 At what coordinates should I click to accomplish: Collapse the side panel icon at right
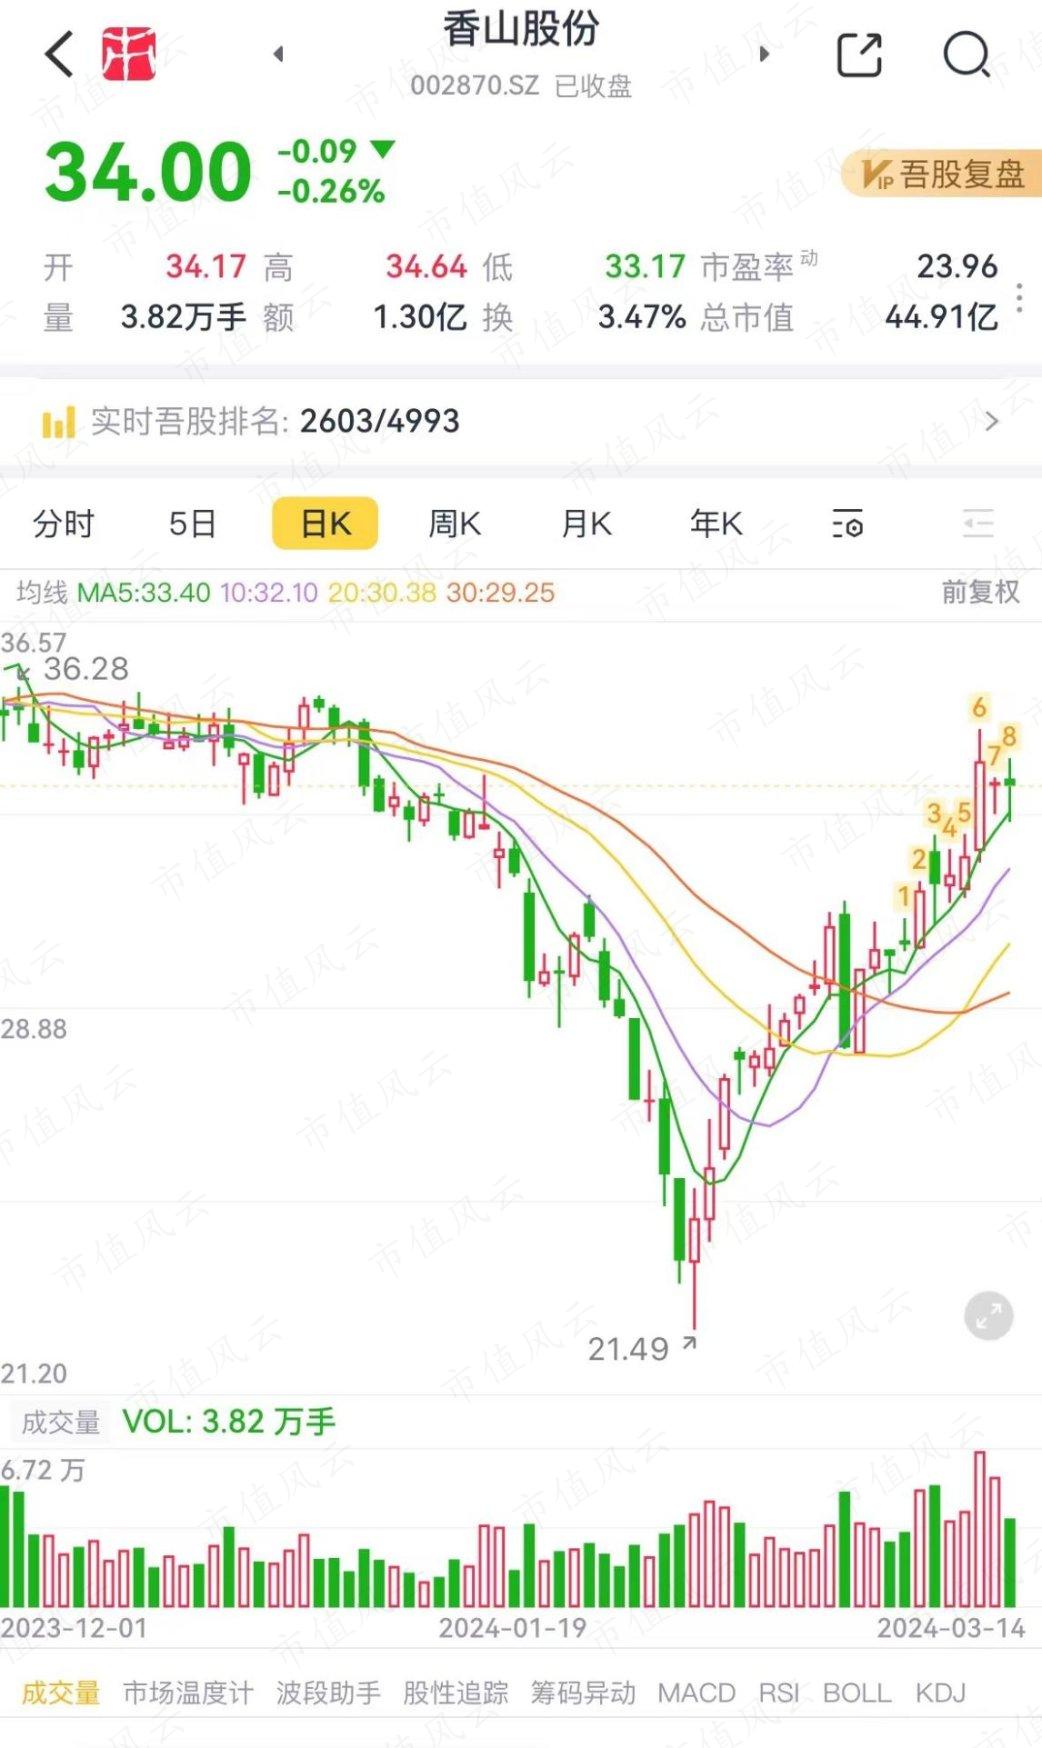[977, 523]
